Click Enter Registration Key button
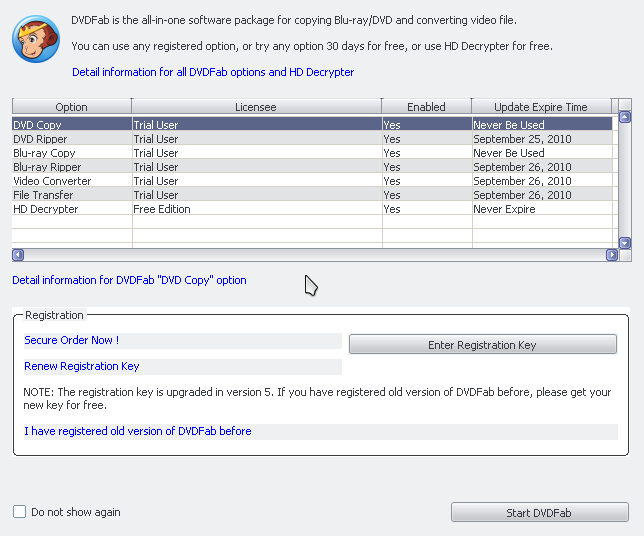644x536 pixels. click(x=483, y=344)
